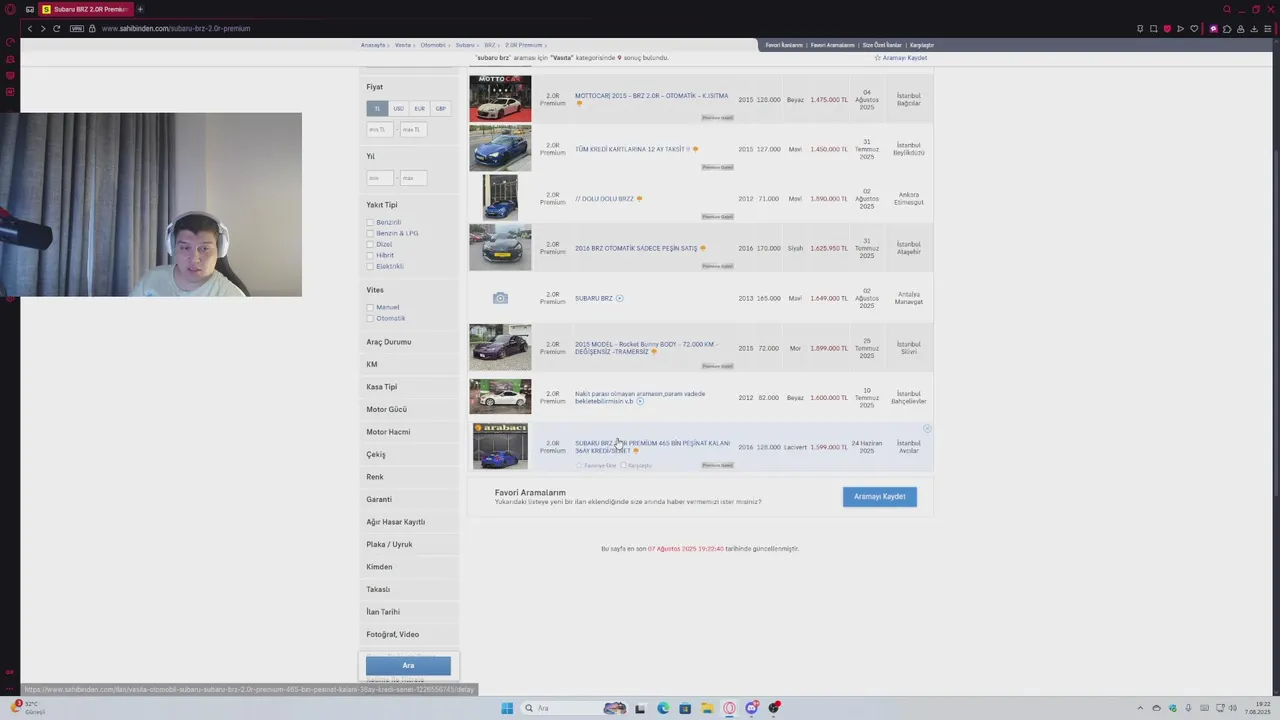Image resolution: width=1280 pixels, height=720 pixels.
Task: Tick the Otomatik gearbox checkbox
Action: click(370, 318)
